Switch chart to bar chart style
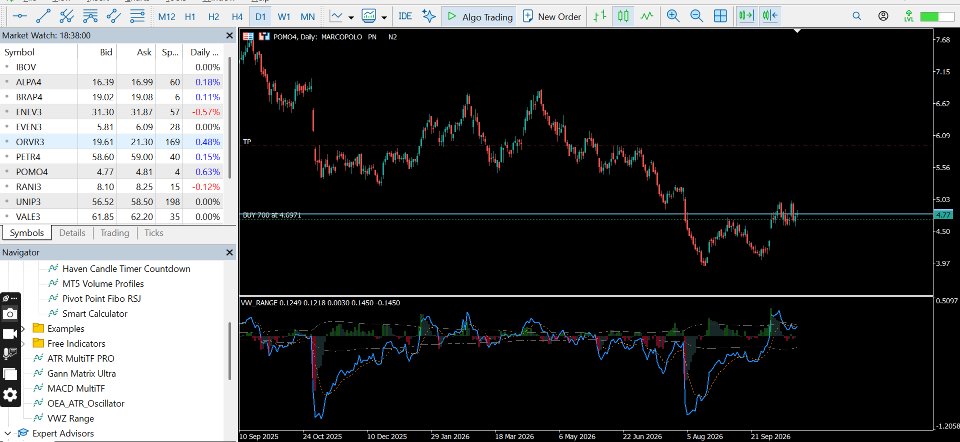Viewport: 960px width, 442px height. click(x=601, y=17)
